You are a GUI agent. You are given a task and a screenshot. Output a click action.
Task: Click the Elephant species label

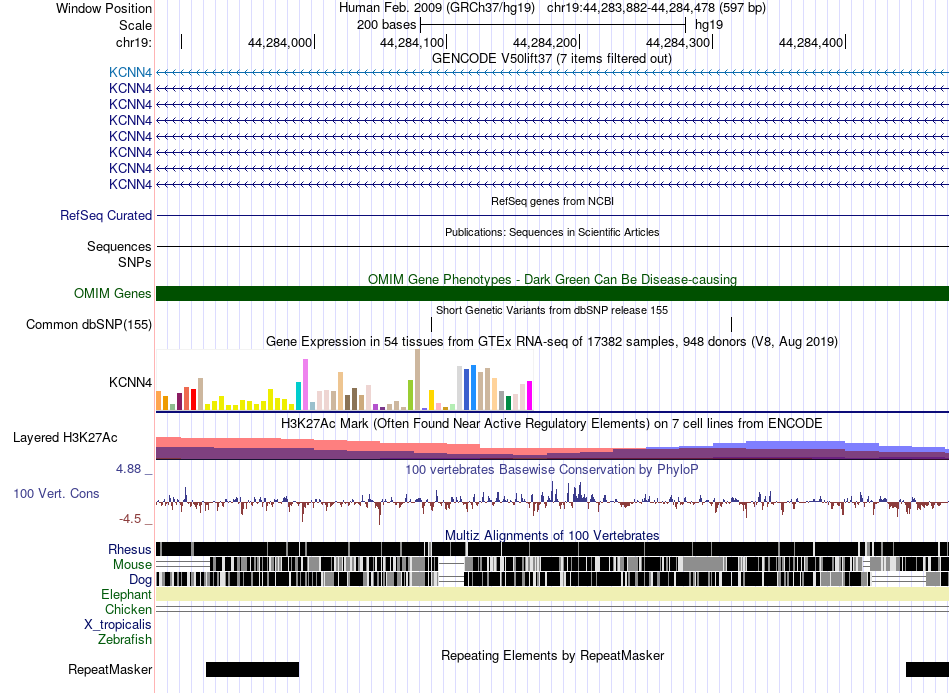click(127, 595)
